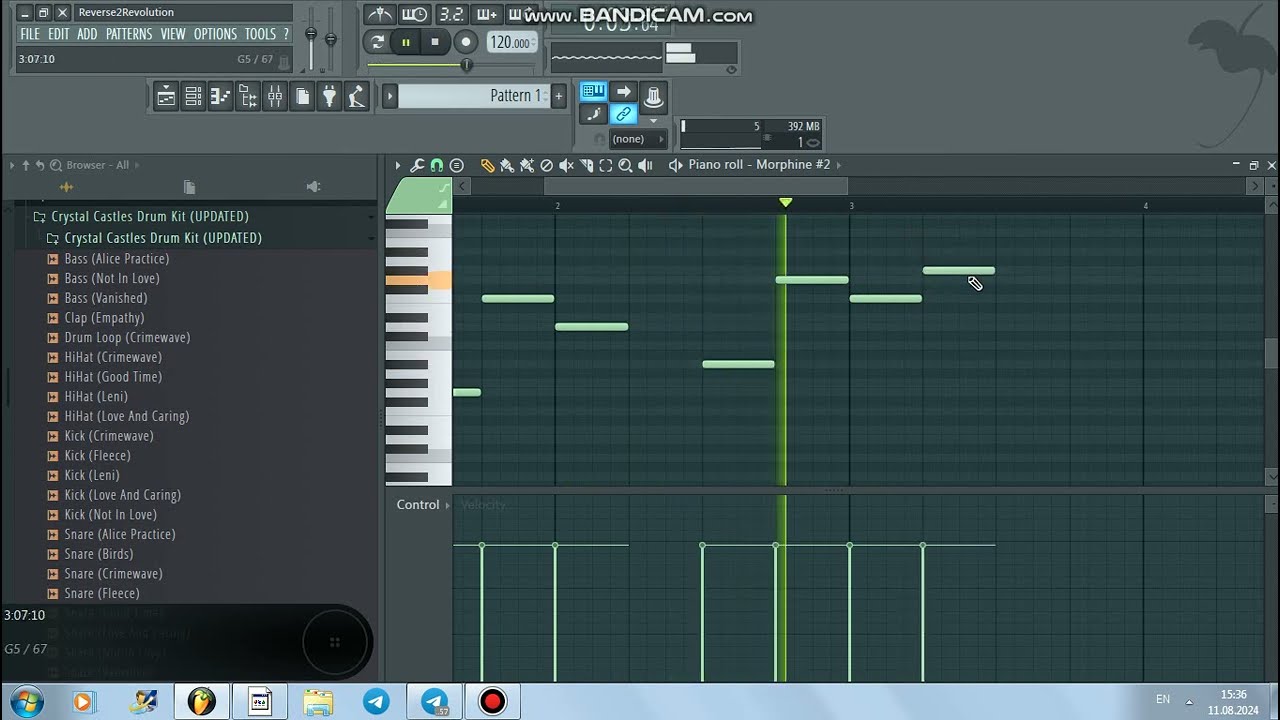
Task: Select the Paint brush tool in piano roll
Action: 507,165
